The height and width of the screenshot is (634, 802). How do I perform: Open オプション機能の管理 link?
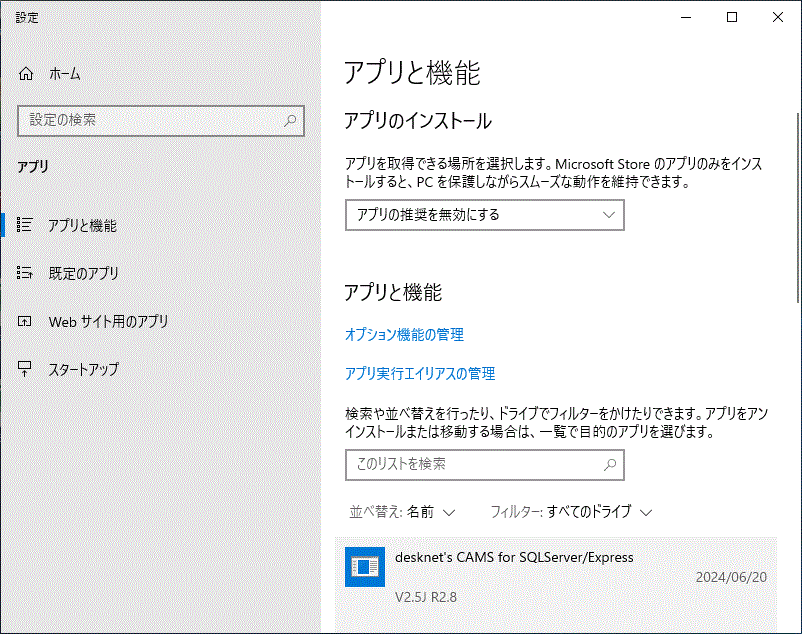[x=404, y=334]
